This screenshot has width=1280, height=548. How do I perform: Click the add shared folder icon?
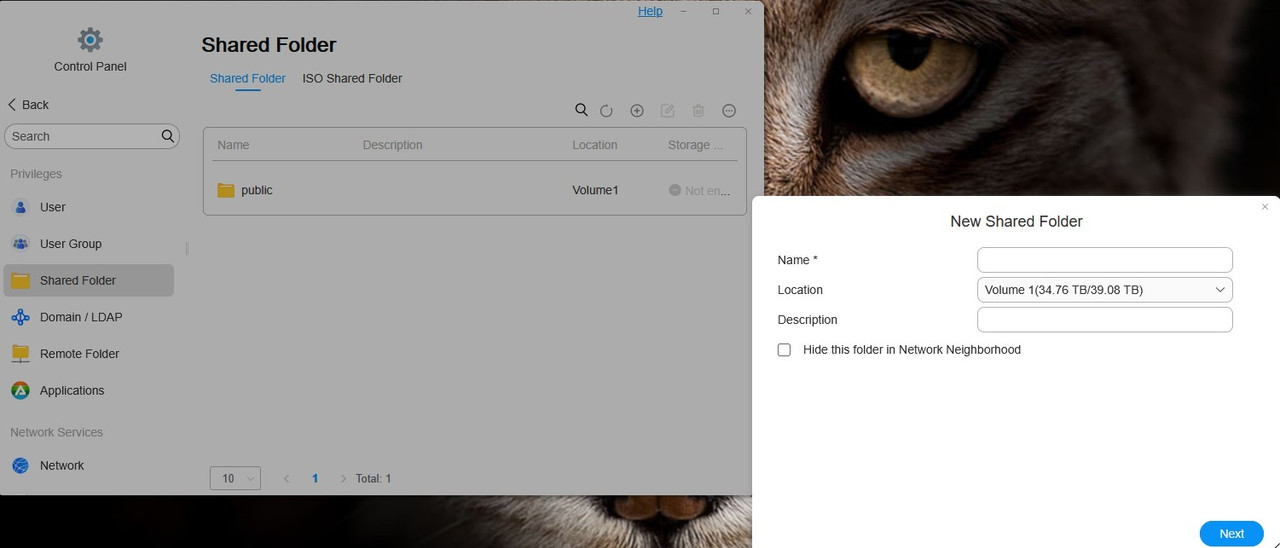click(x=637, y=111)
